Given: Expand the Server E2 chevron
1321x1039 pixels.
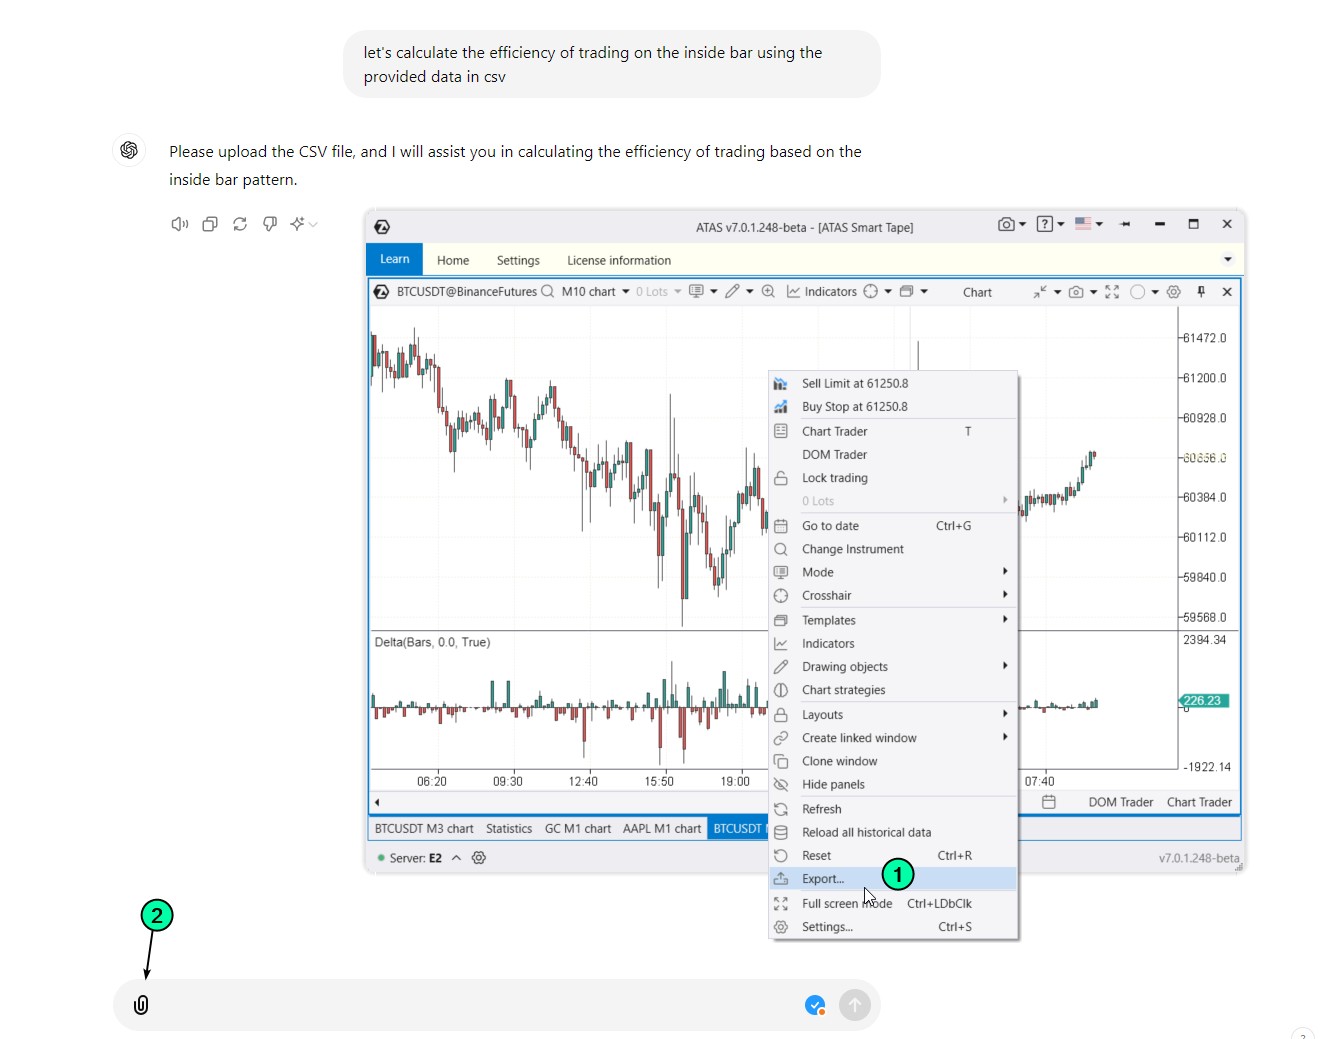Looking at the screenshot, I should (x=456, y=858).
